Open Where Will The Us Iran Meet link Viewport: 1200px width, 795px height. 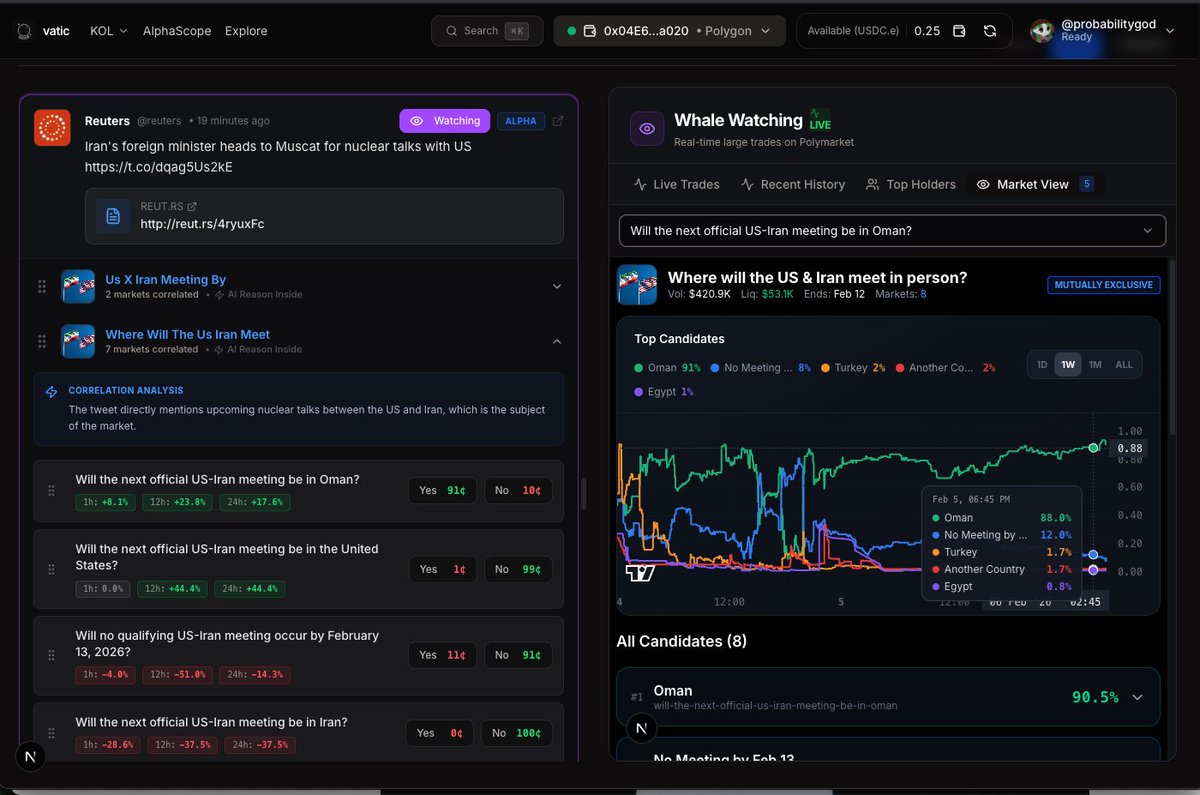188,335
